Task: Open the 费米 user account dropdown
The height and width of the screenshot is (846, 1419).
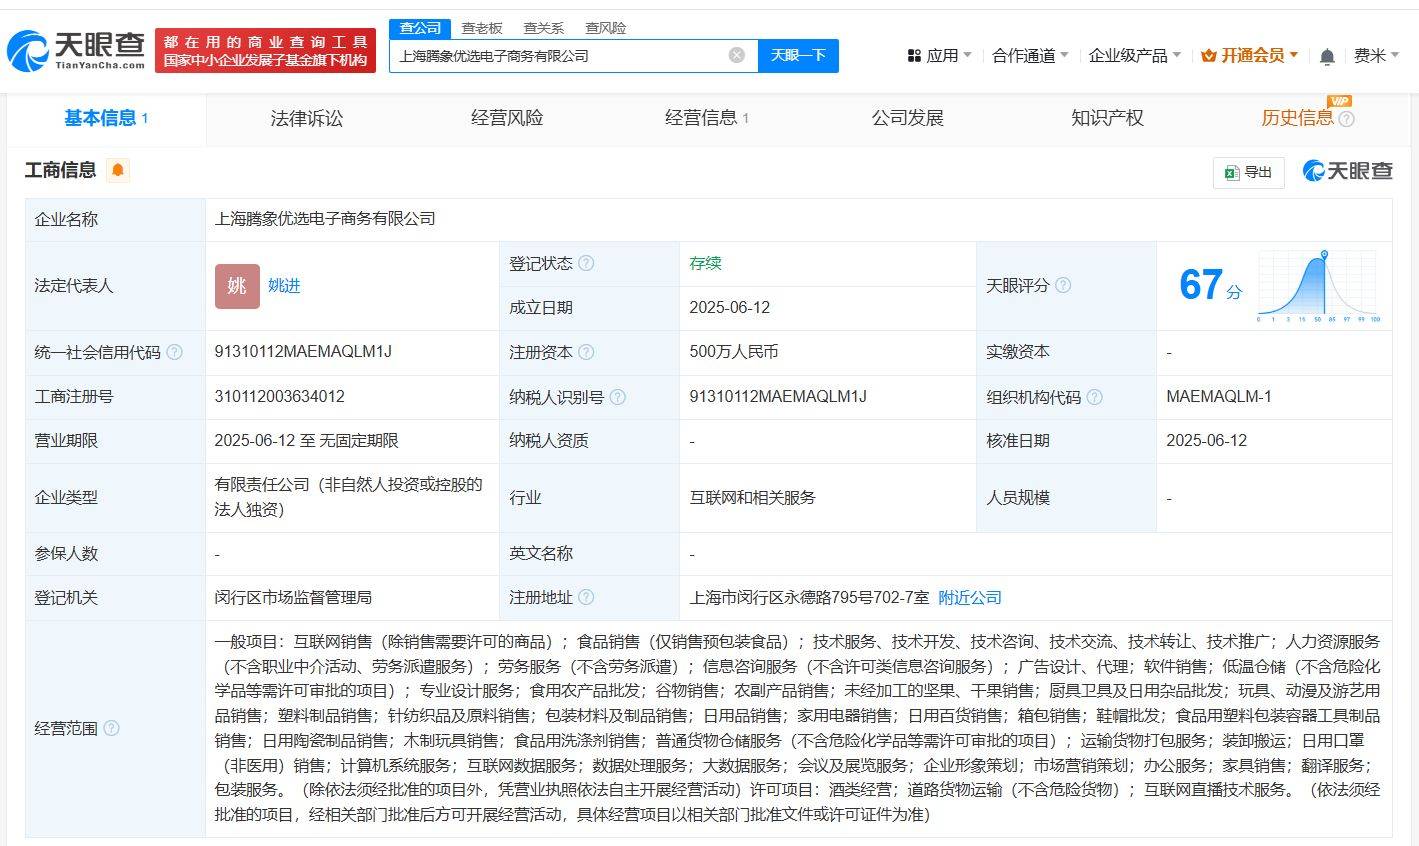Action: pyautogui.click(x=1377, y=56)
